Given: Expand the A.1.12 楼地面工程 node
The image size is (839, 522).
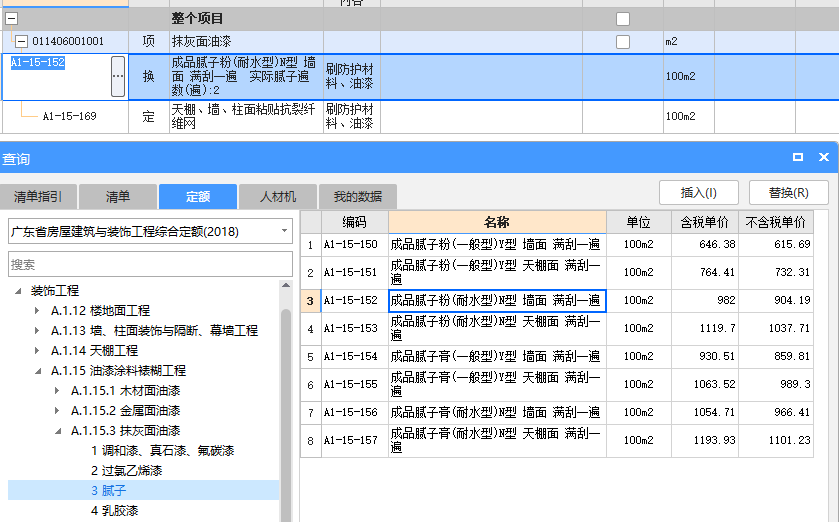Looking at the screenshot, I should tap(37, 311).
